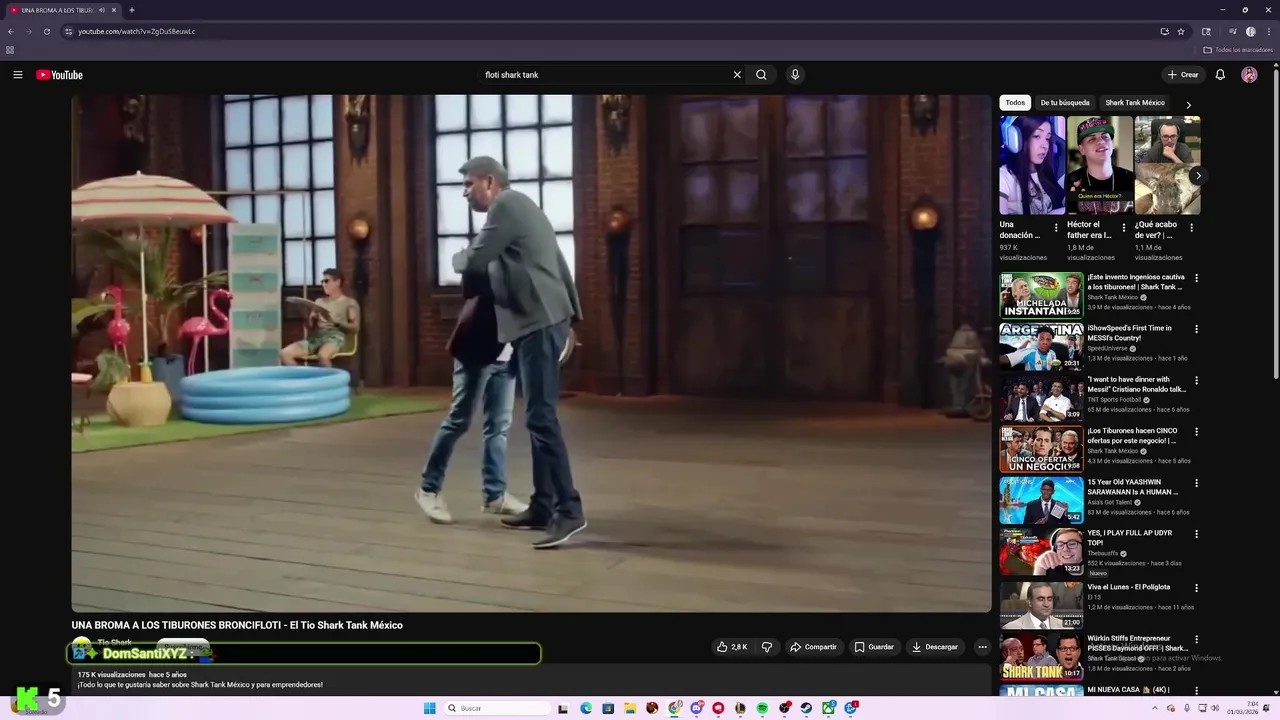Show more filter chips with the arrow
Screen dimensions: 1280x720
point(1188,104)
